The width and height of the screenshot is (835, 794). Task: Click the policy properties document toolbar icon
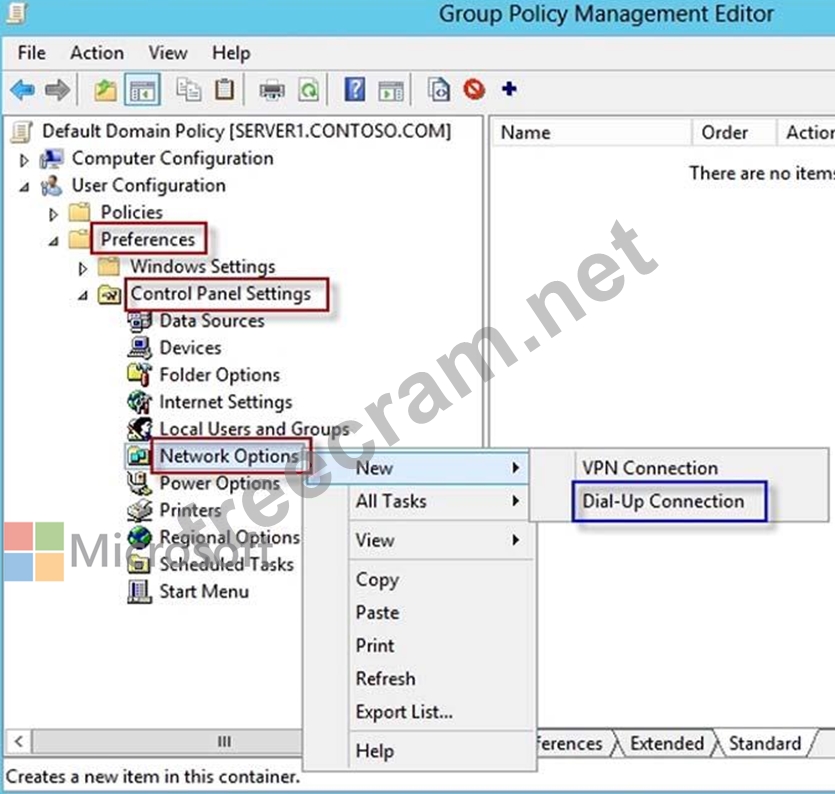coord(439,89)
